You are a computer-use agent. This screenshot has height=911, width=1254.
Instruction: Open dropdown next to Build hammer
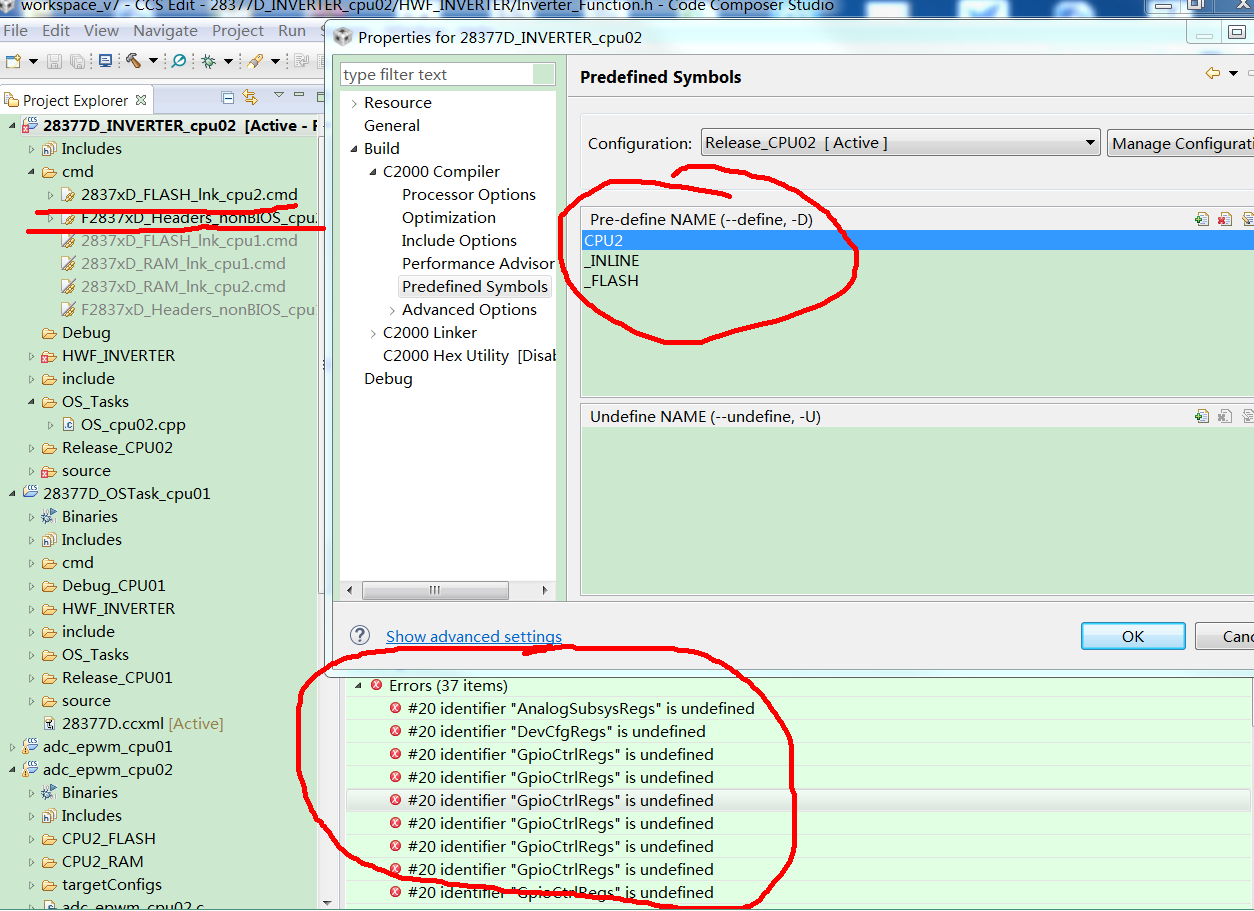pyautogui.click(x=153, y=61)
